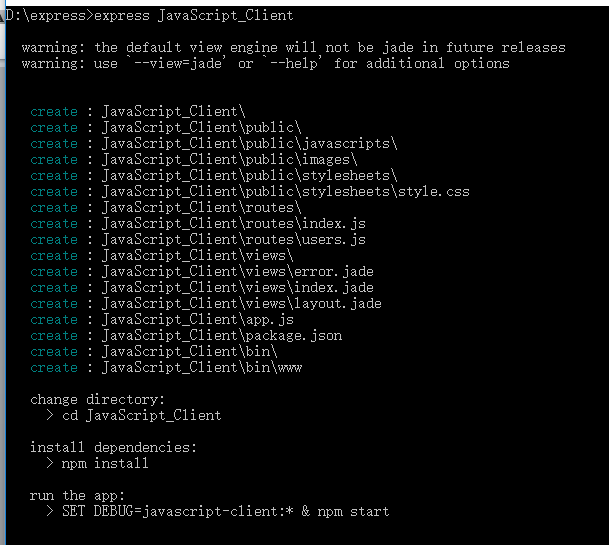Click the JavaScript_Client\app.js path
The width and height of the screenshot is (609, 545).
197,320
